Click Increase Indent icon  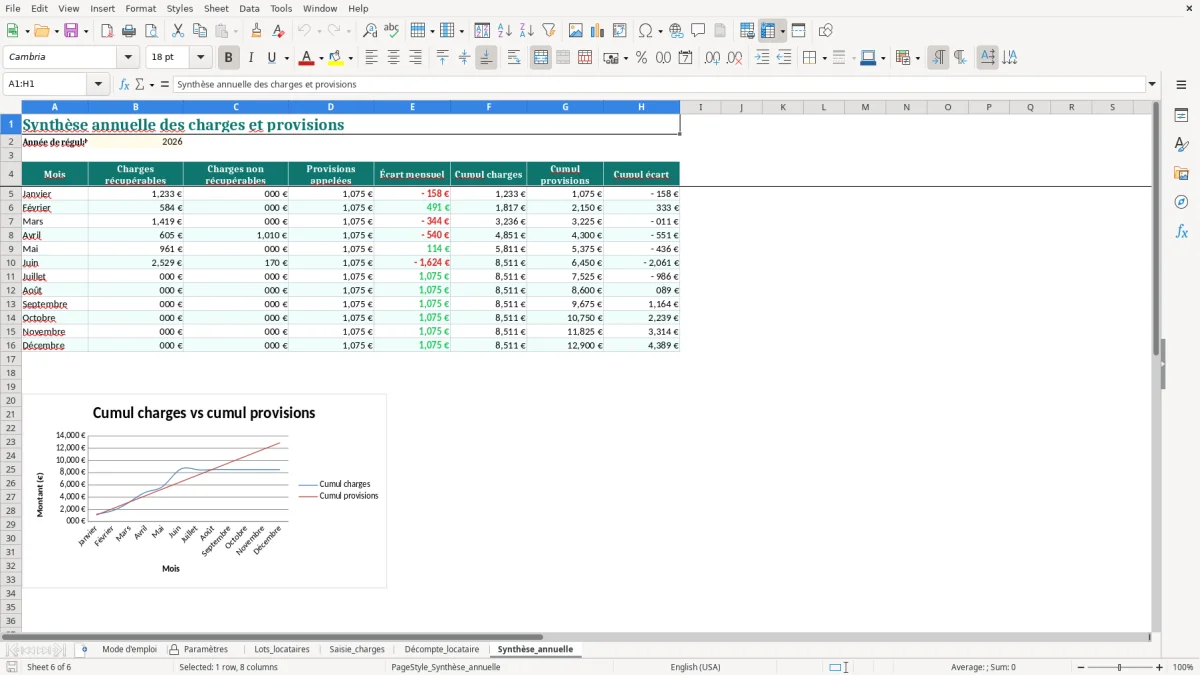tap(762, 58)
